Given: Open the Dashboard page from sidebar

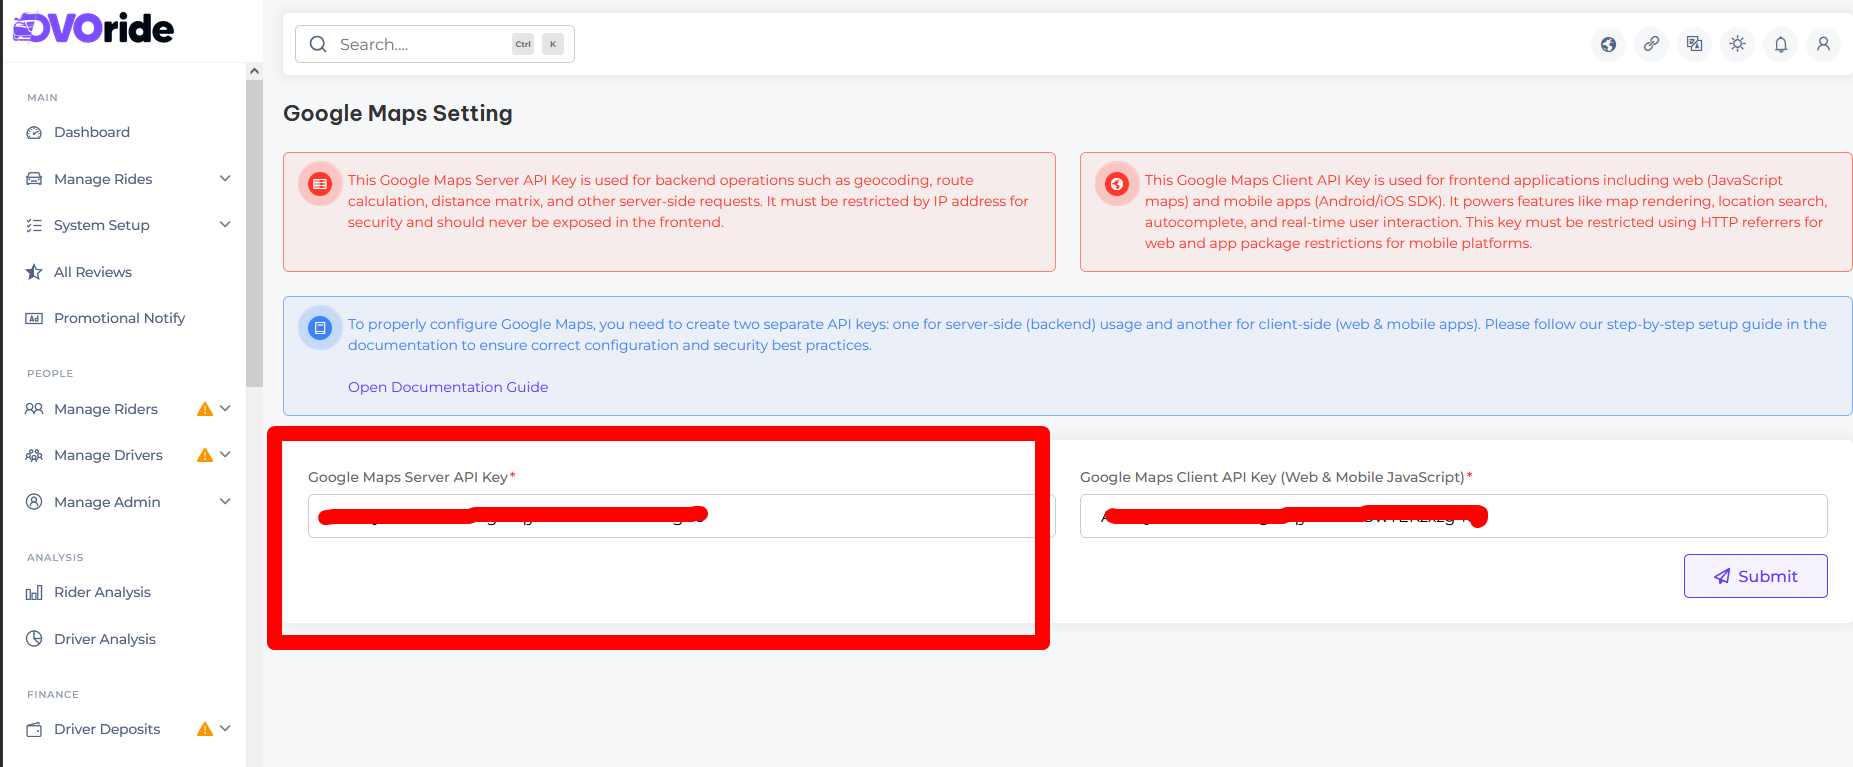Looking at the screenshot, I should (x=92, y=132).
